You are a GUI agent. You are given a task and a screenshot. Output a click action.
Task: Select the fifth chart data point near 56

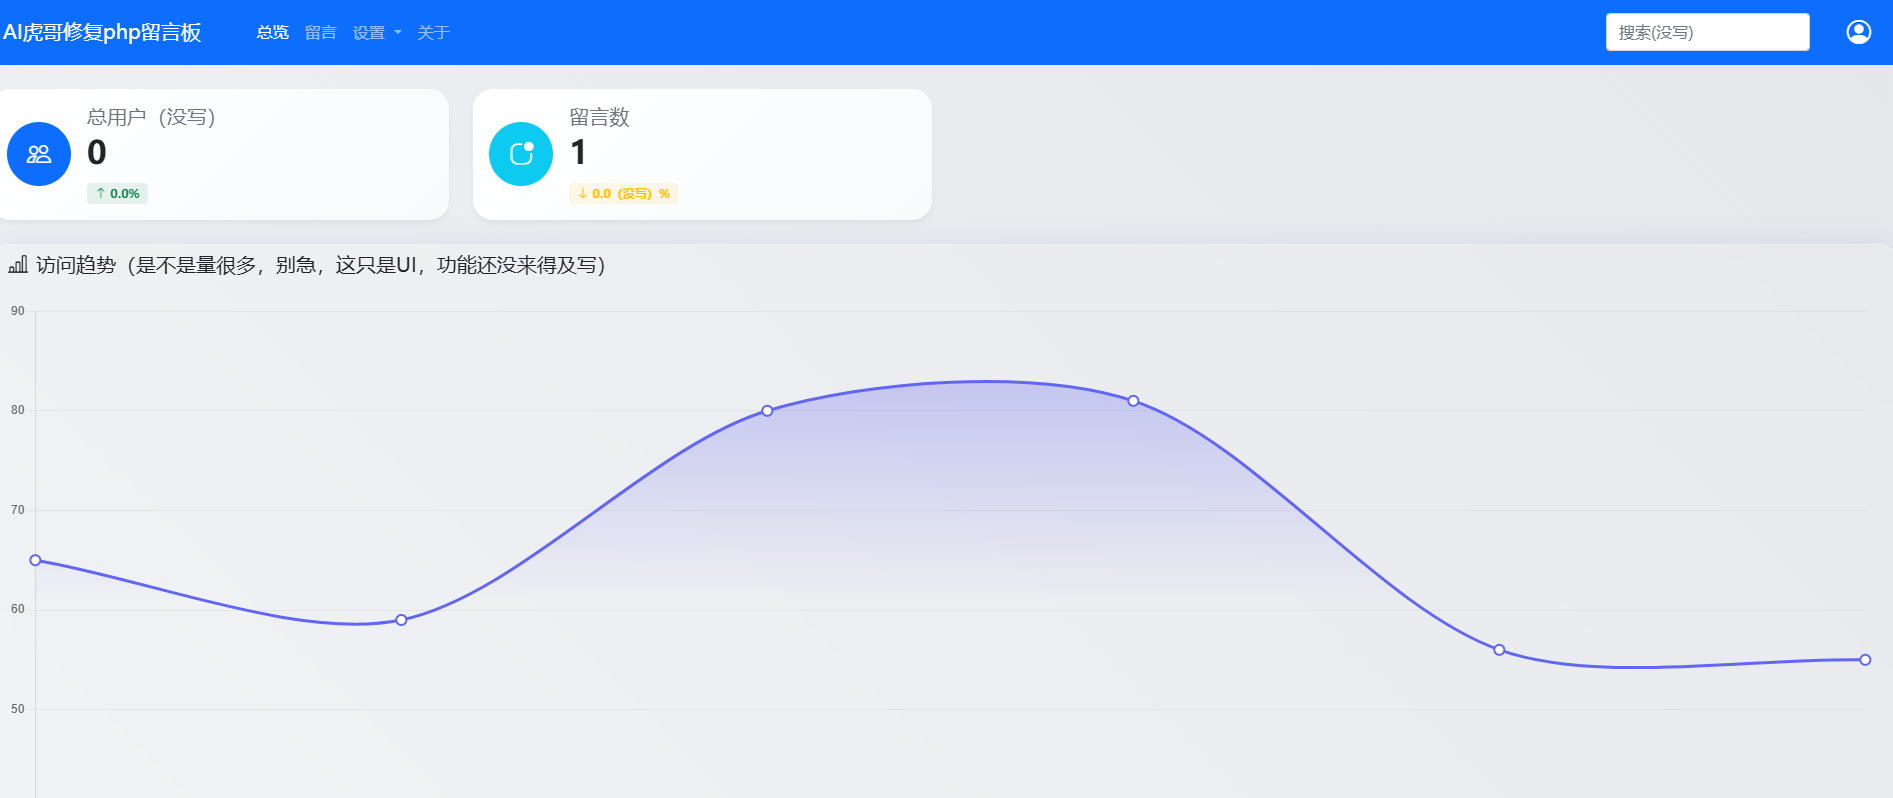coord(1499,650)
